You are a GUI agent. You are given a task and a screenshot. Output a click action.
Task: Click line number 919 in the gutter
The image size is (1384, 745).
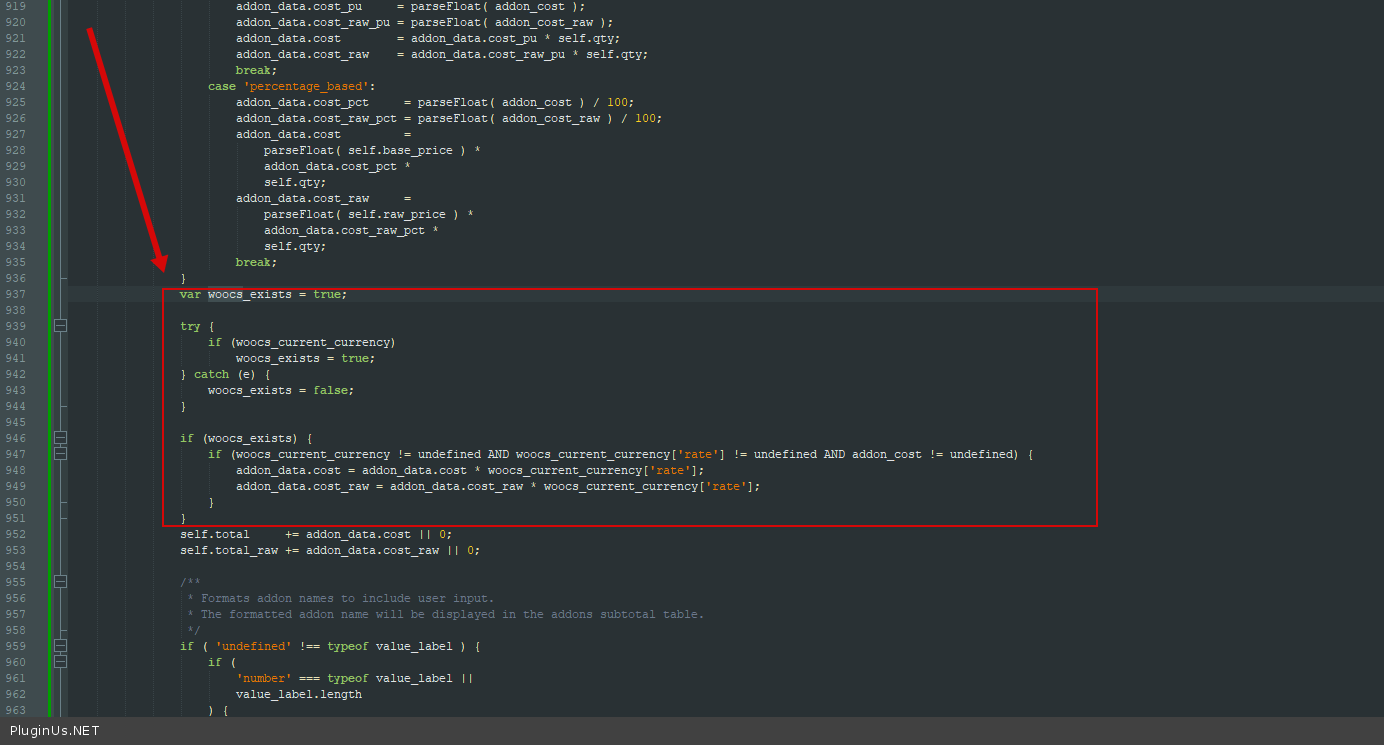click(15, 6)
